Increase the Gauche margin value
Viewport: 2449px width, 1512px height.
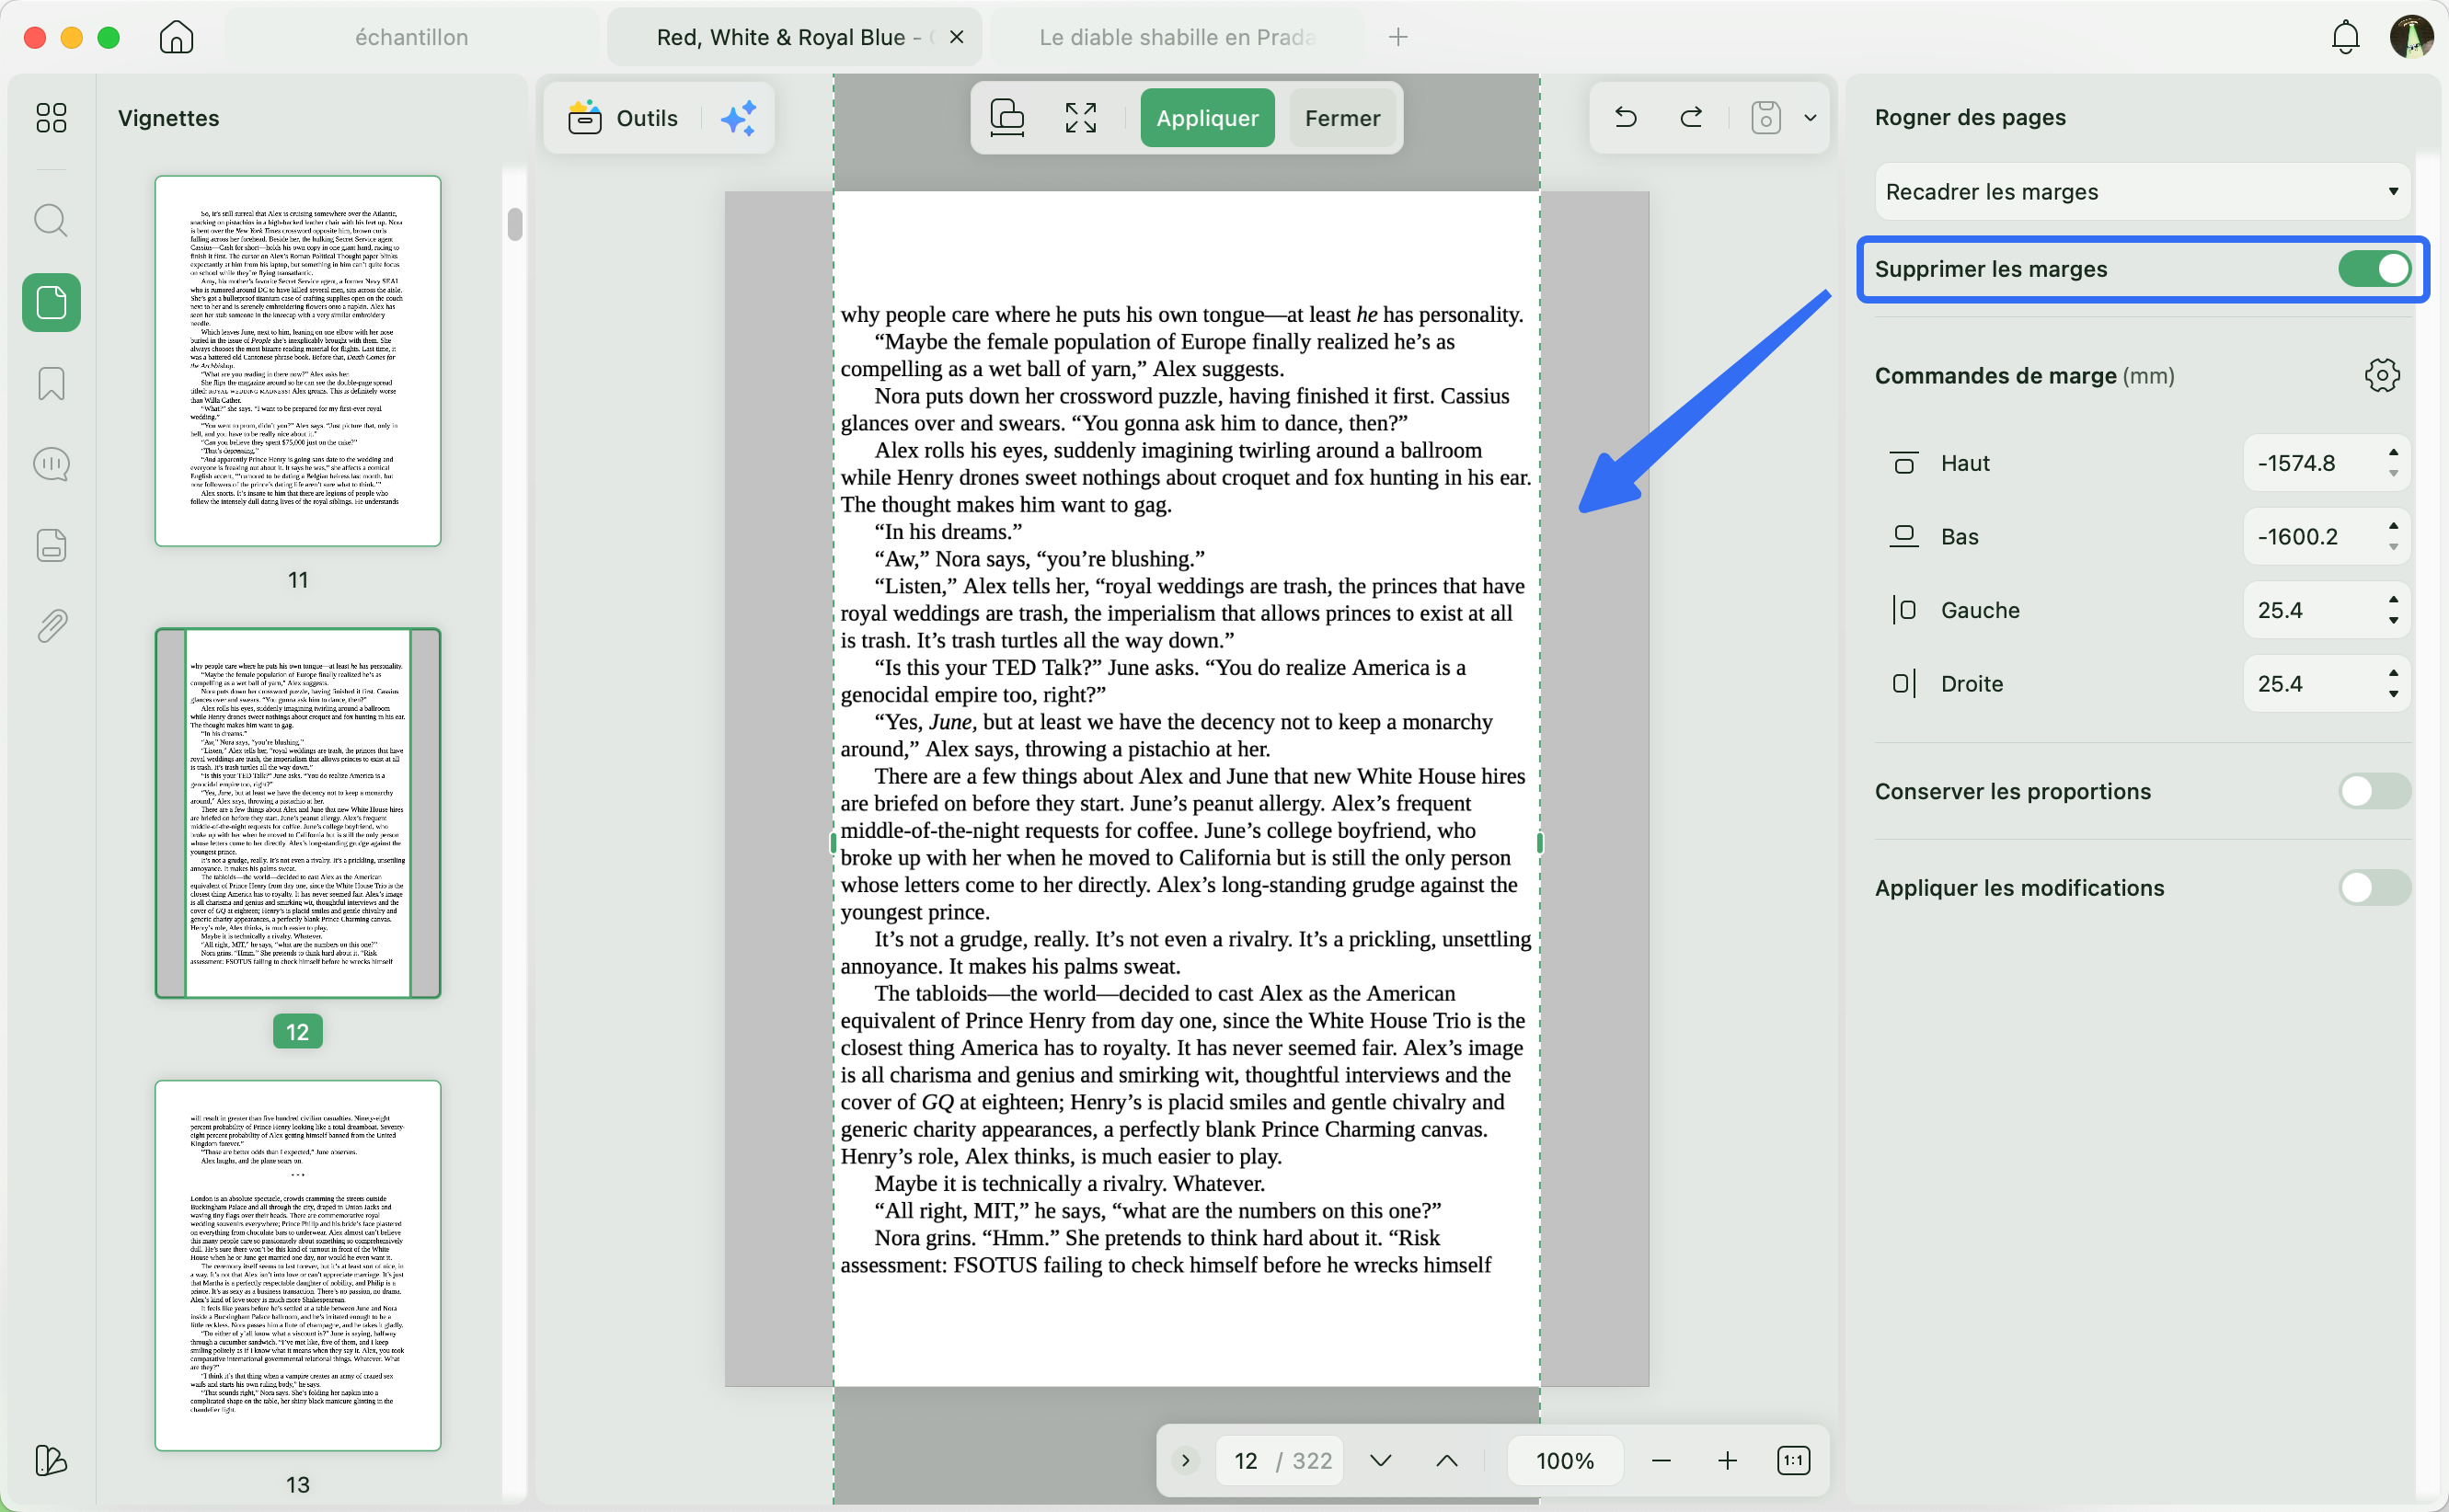(2393, 600)
